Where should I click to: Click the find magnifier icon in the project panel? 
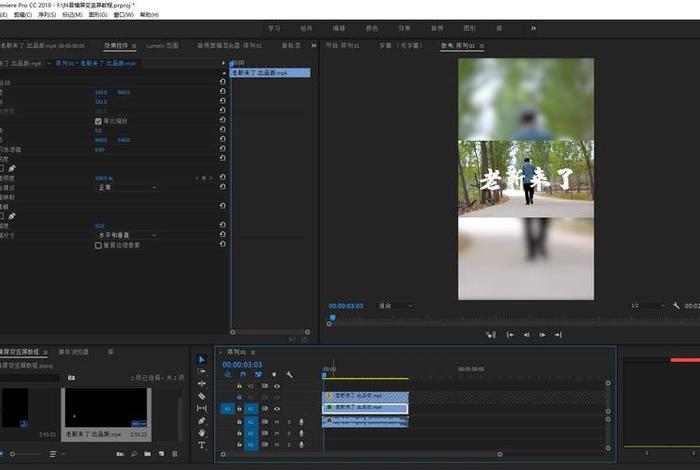133,454
